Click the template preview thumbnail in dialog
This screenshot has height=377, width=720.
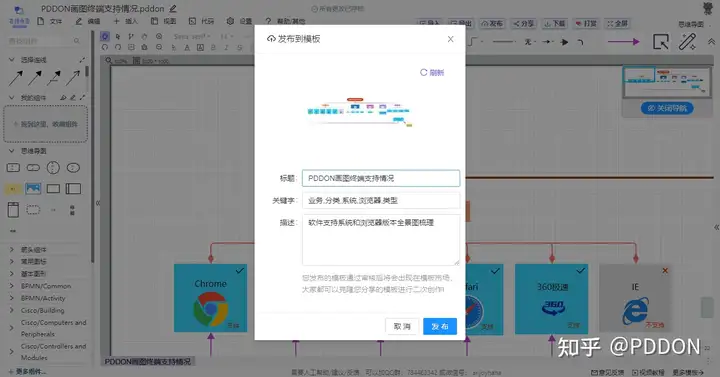point(360,112)
